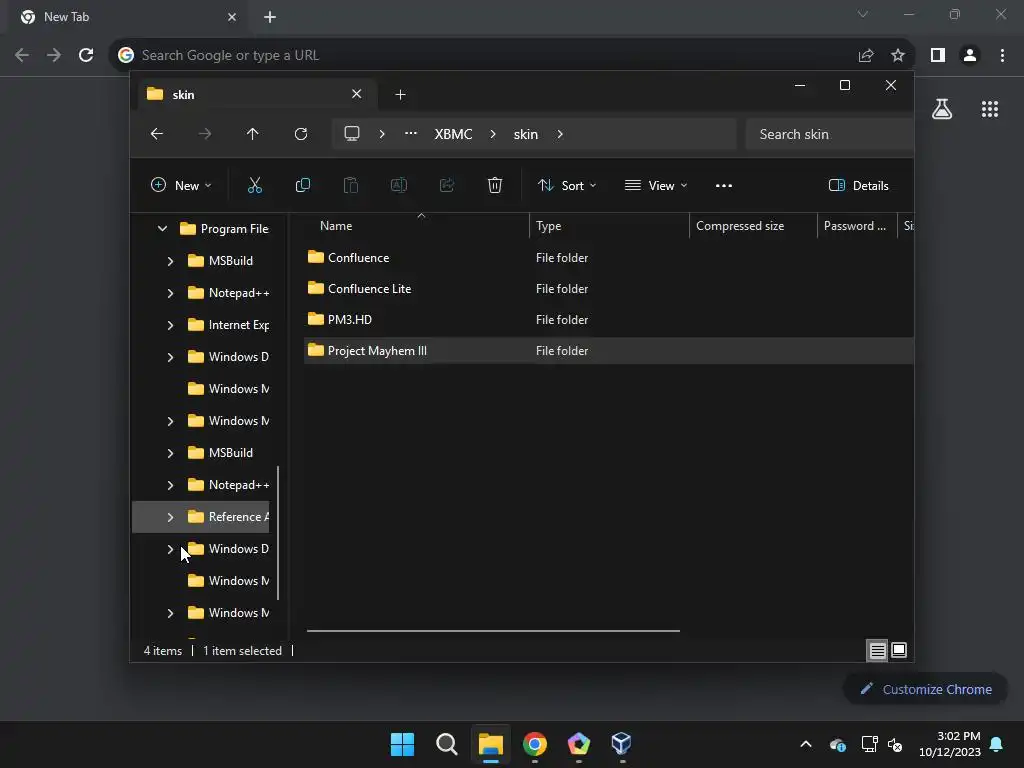Image resolution: width=1024 pixels, height=768 pixels.
Task: Click the Share icon in Explorer toolbar
Action: 447,185
